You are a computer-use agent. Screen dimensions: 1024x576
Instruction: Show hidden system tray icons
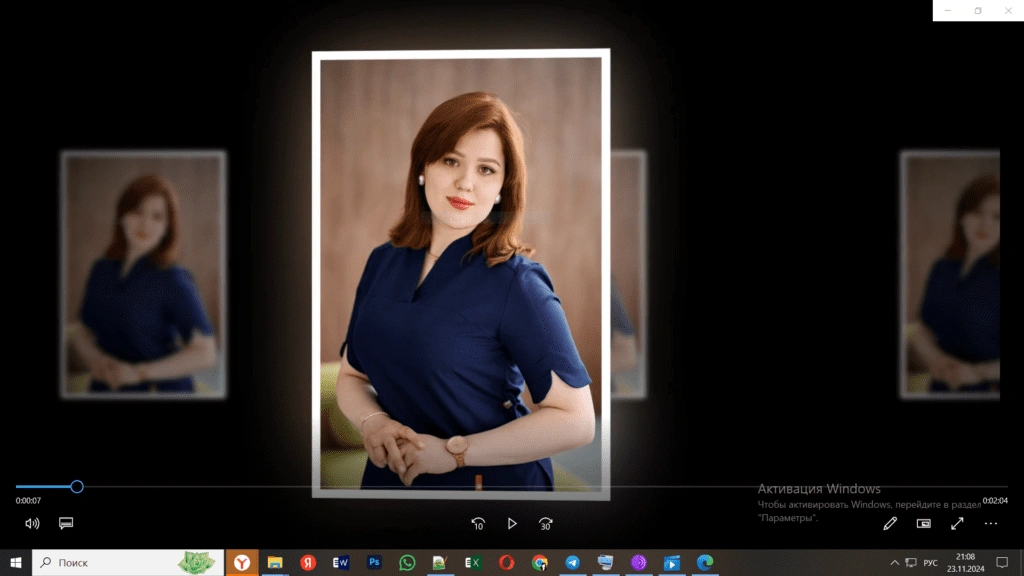894,563
